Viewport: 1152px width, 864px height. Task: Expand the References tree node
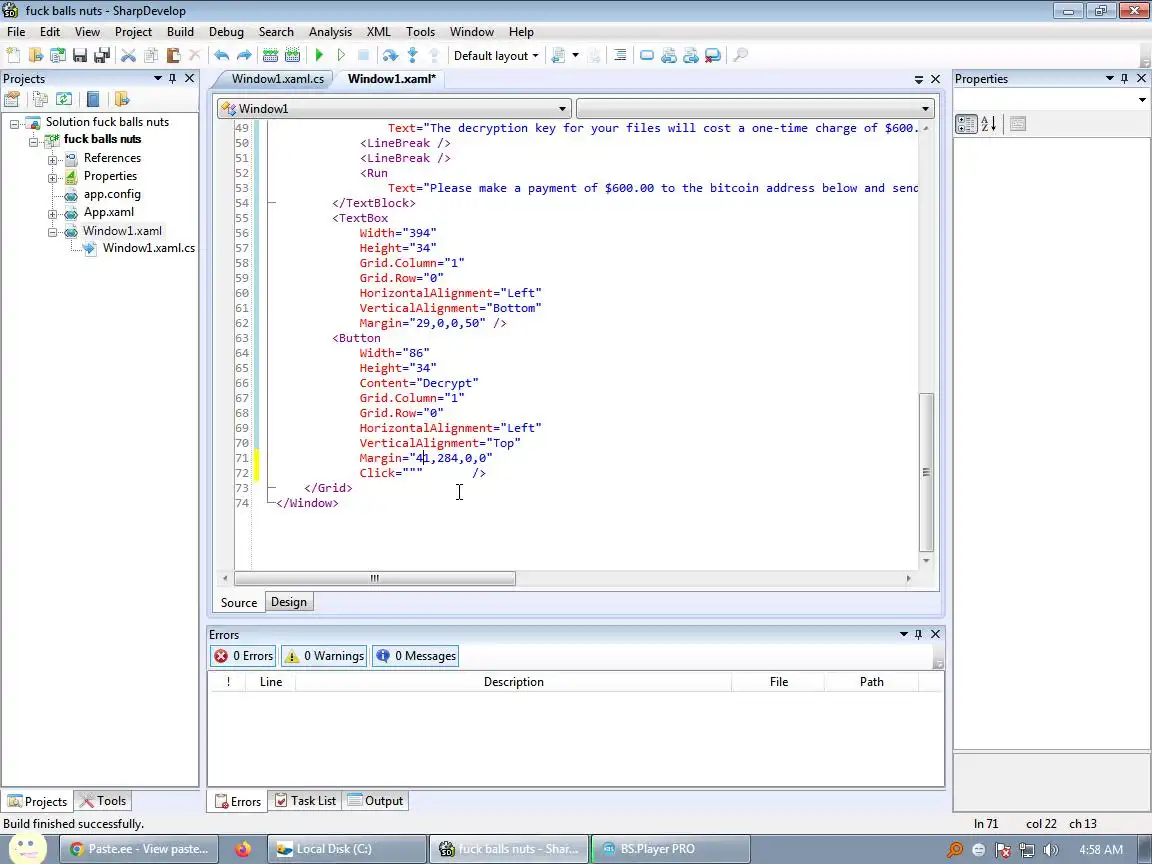pos(52,159)
